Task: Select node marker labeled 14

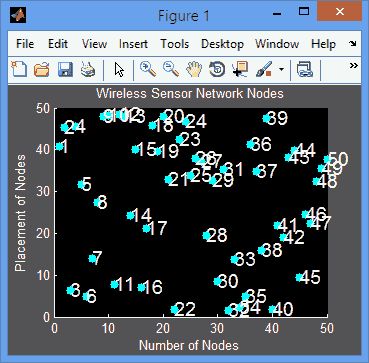Action: tap(131, 216)
